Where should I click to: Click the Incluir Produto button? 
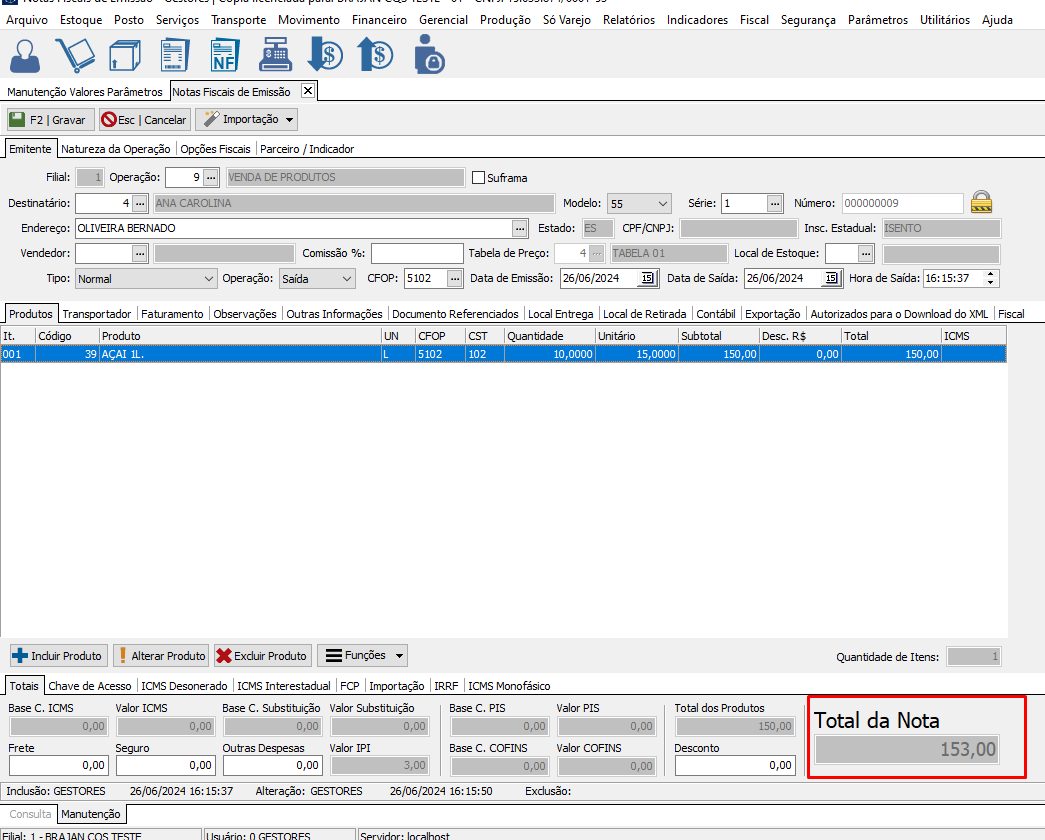click(x=58, y=656)
